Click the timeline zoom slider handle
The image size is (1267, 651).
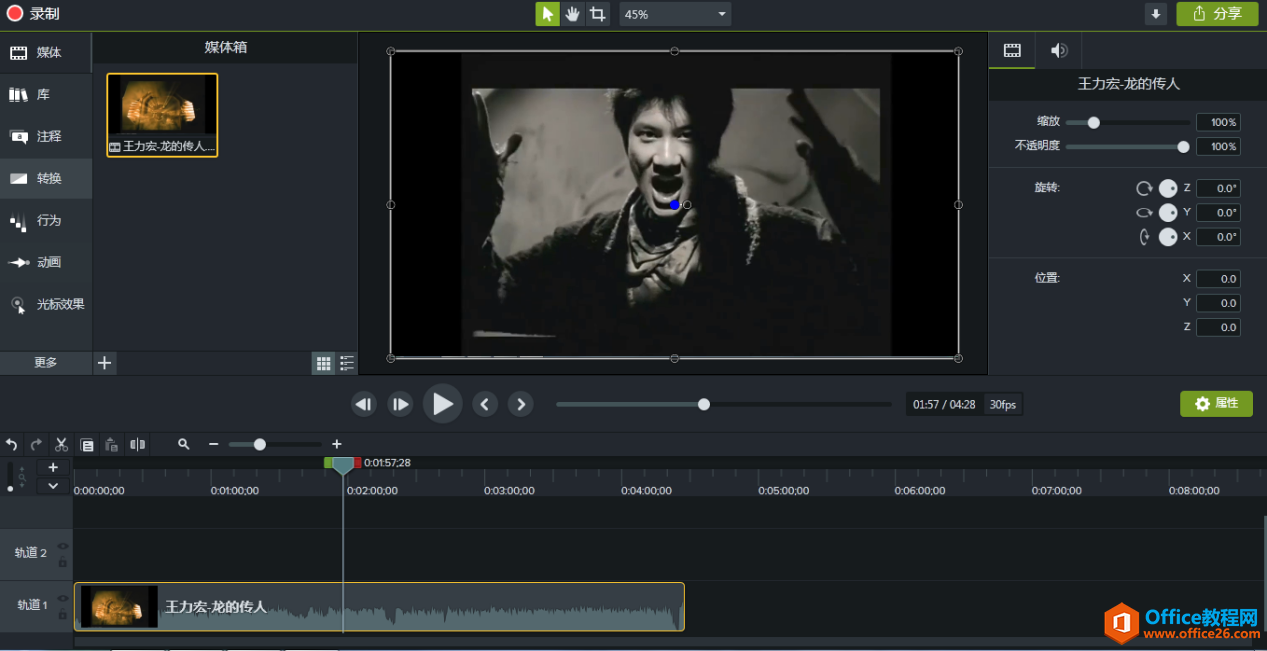260,444
